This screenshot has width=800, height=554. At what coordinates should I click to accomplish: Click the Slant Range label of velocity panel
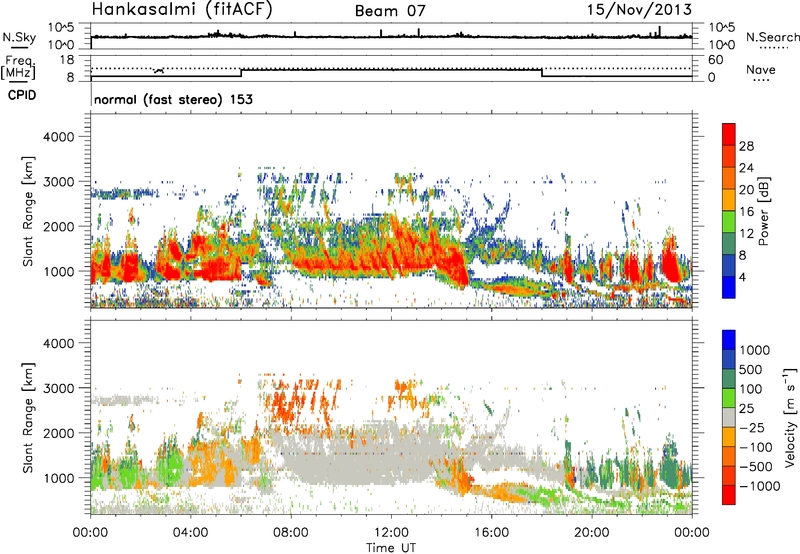[x=28, y=417]
